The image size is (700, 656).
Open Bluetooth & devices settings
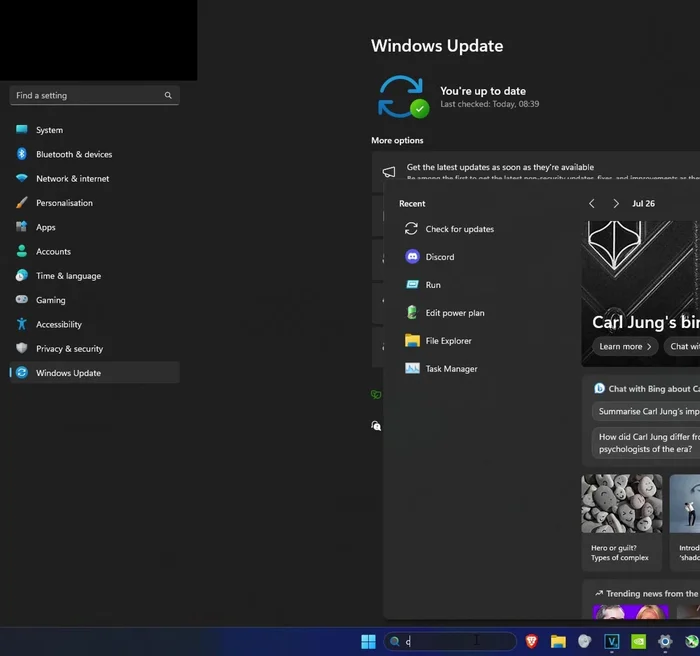[94, 154]
